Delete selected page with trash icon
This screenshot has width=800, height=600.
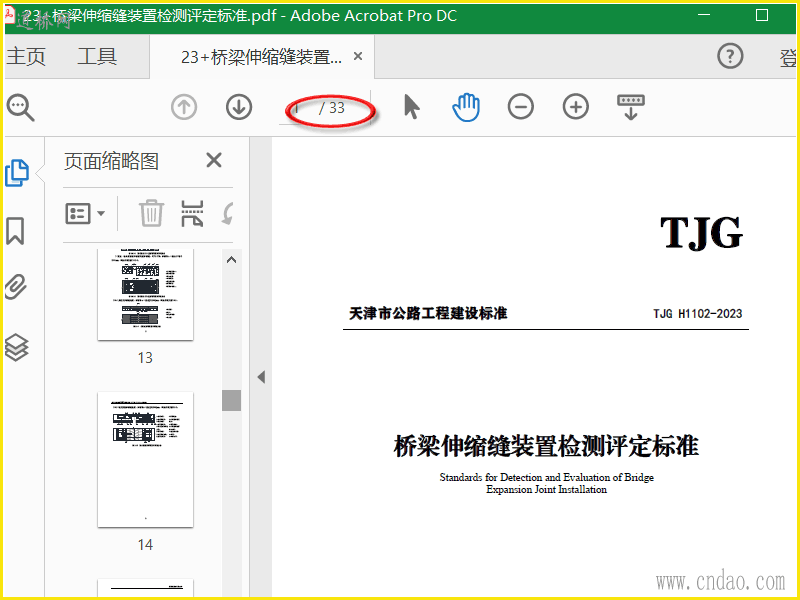click(152, 213)
